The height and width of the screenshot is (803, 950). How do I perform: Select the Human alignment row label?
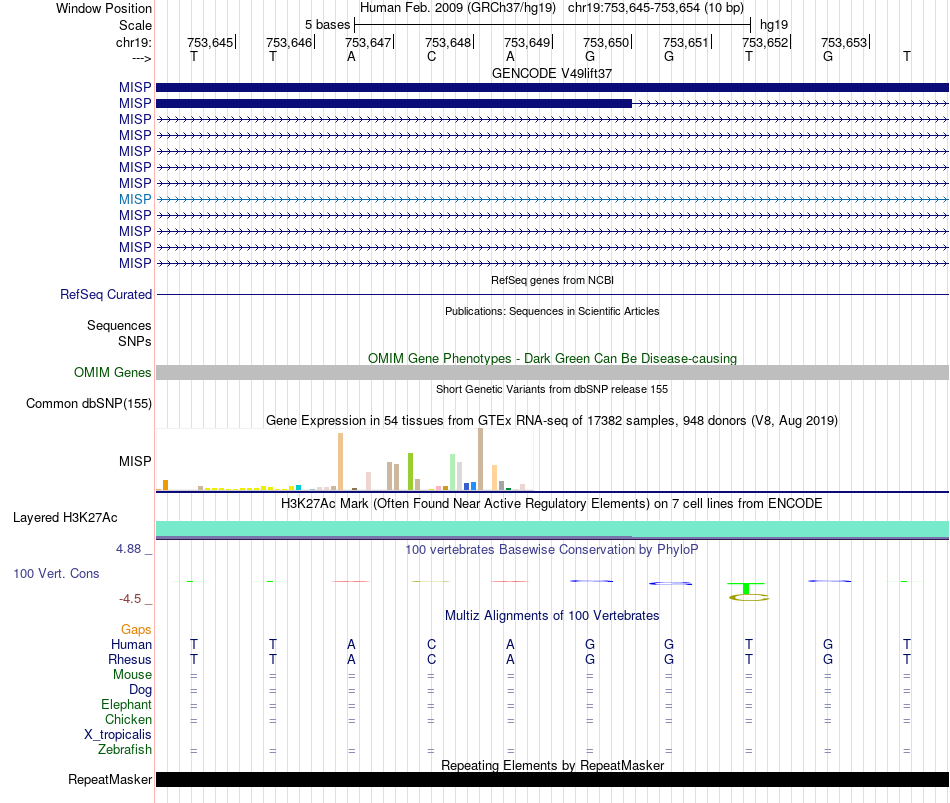point(131,644)
